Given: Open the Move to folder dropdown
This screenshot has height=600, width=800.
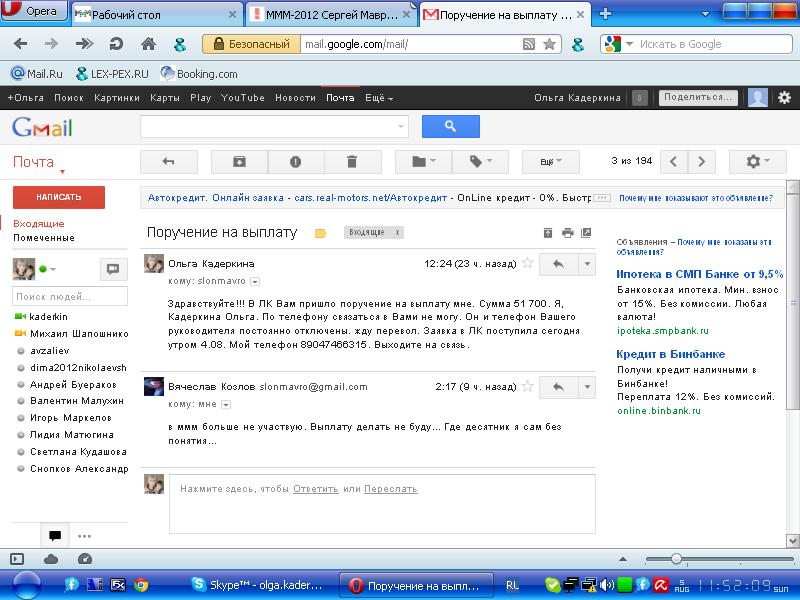Looking at the screenshot, I should point(423,162).
